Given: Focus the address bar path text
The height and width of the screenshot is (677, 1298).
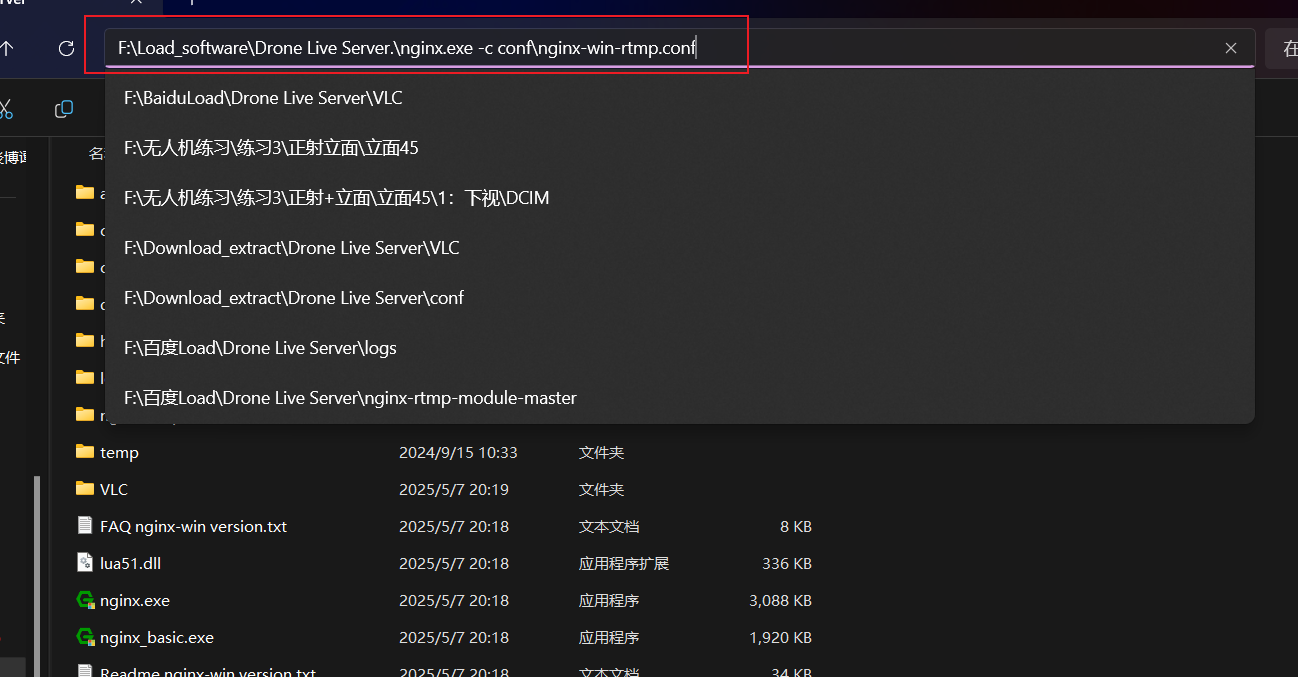Looking at the screenshot, I should tap(407, 47).
